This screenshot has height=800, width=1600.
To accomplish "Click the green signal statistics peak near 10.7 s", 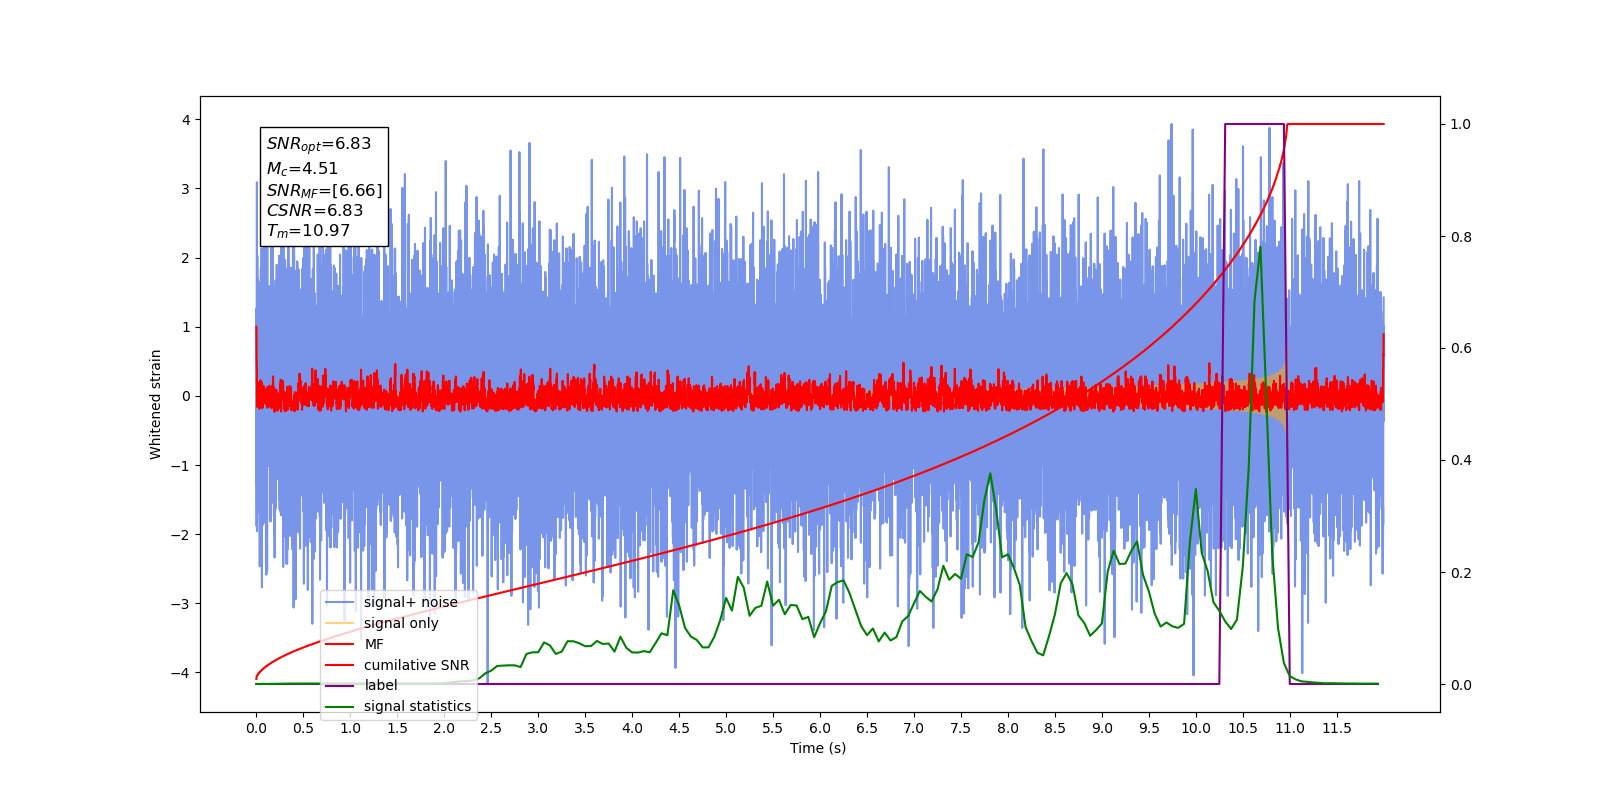I will 1260,248.
